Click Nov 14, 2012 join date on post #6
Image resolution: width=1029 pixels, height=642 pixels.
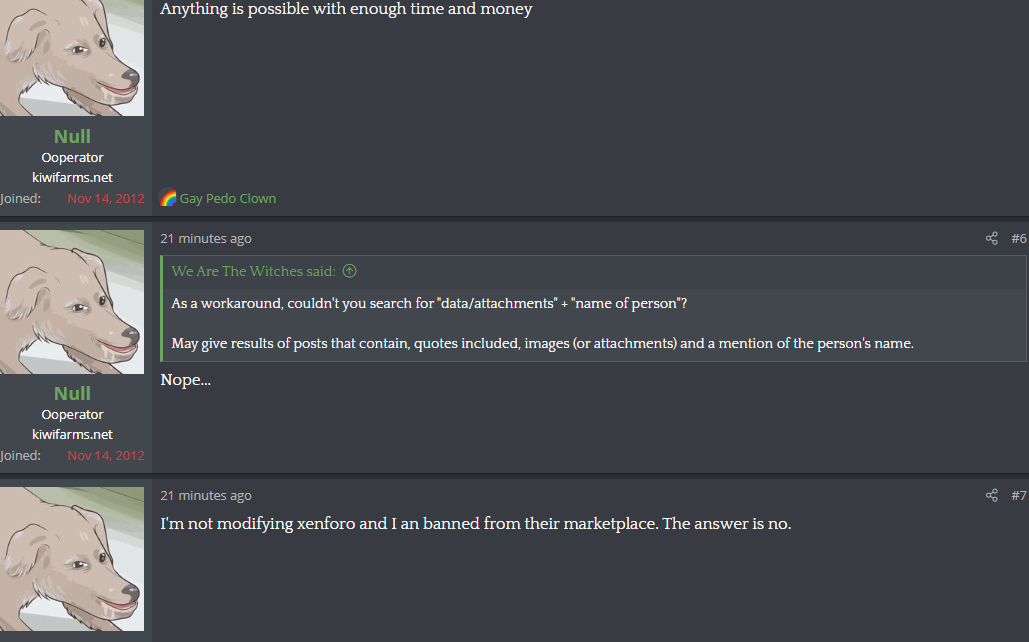tap(106, 456)
